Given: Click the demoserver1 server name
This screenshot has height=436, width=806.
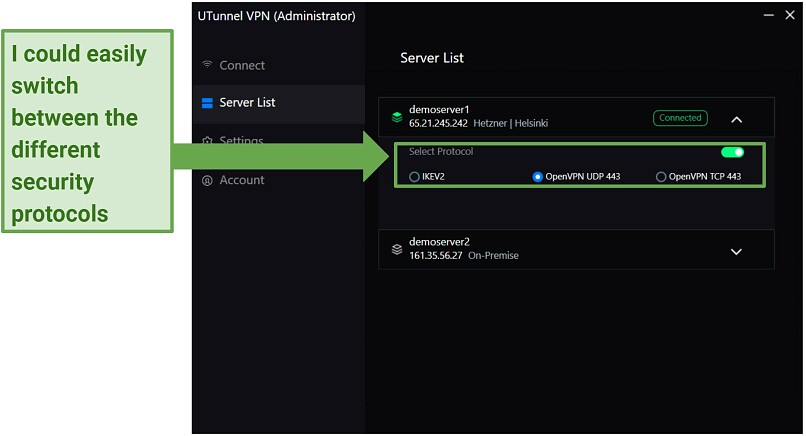Looking at the screenshot, I should click(439, 110).
